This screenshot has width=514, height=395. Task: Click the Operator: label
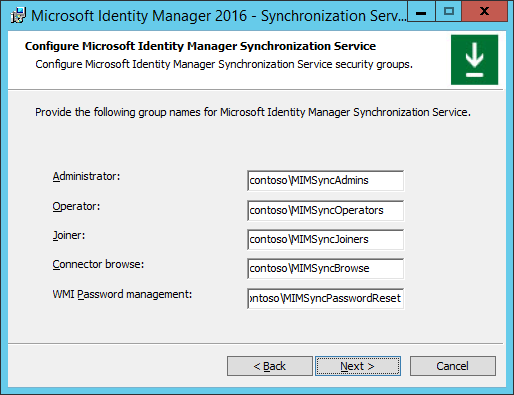pyautogui.click(x=76, y=206)
